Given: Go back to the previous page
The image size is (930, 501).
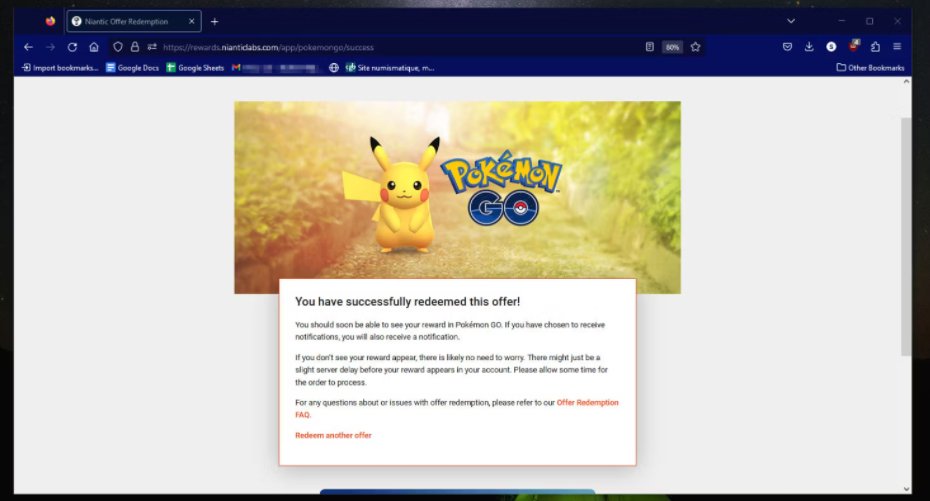Looking at the screenshot, I should click(28, 47).
